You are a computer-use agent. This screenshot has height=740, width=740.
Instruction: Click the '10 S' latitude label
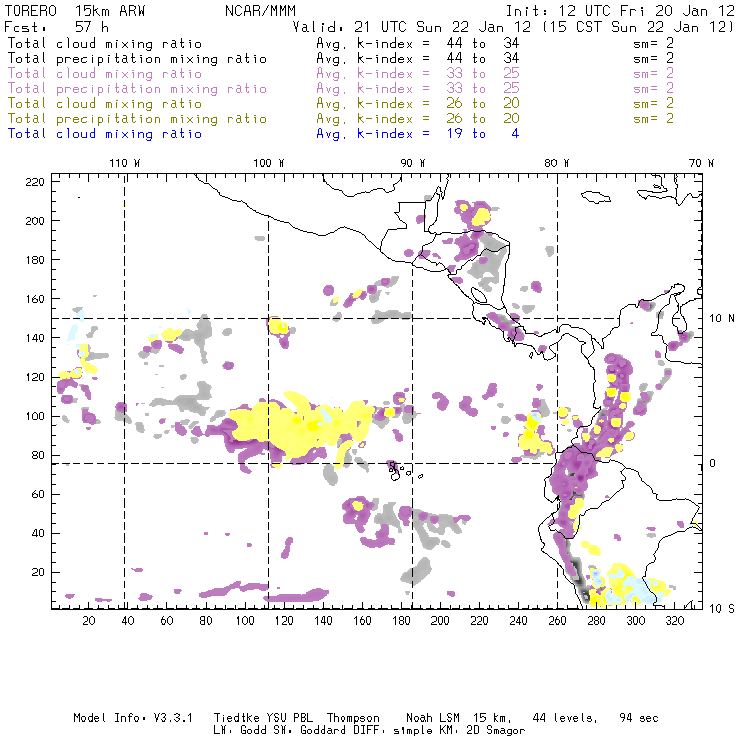point(722,609)
